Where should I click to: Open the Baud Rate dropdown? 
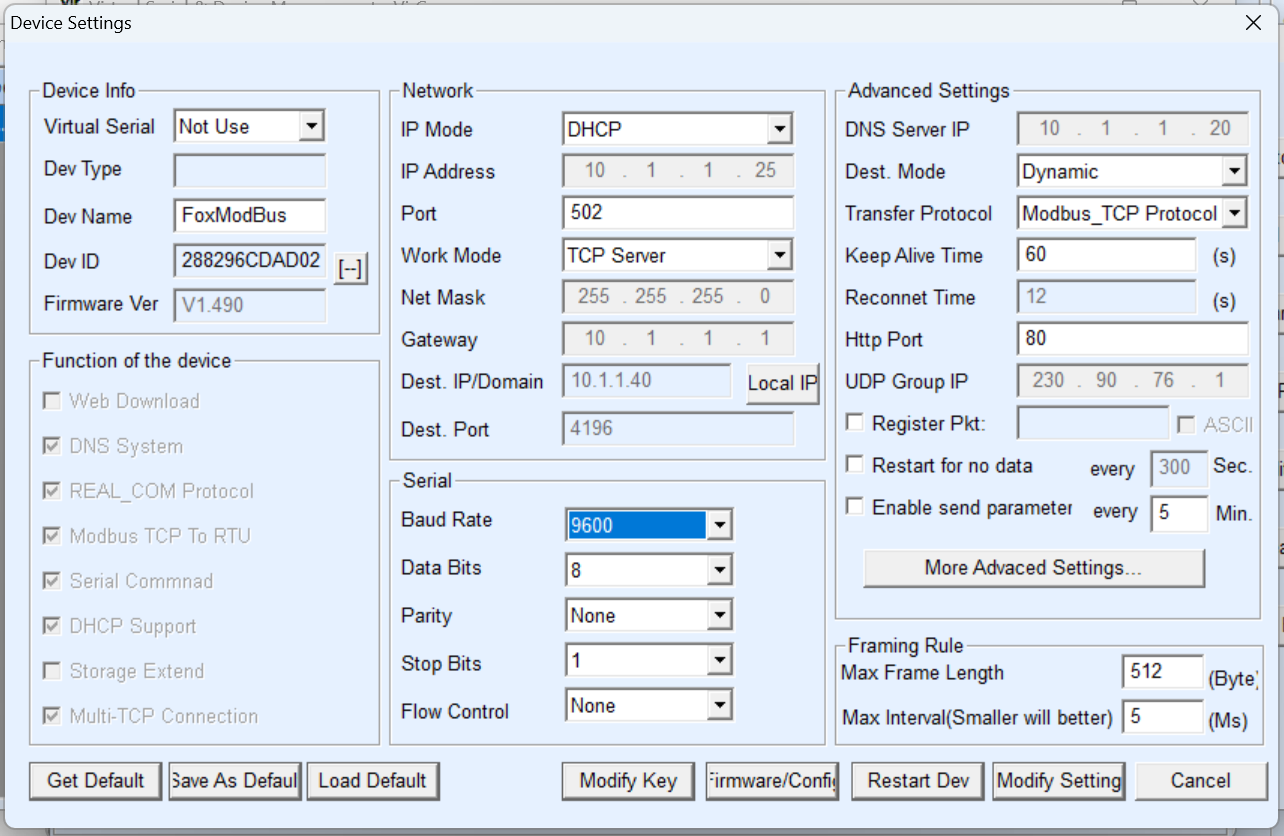tap(719, 525)
